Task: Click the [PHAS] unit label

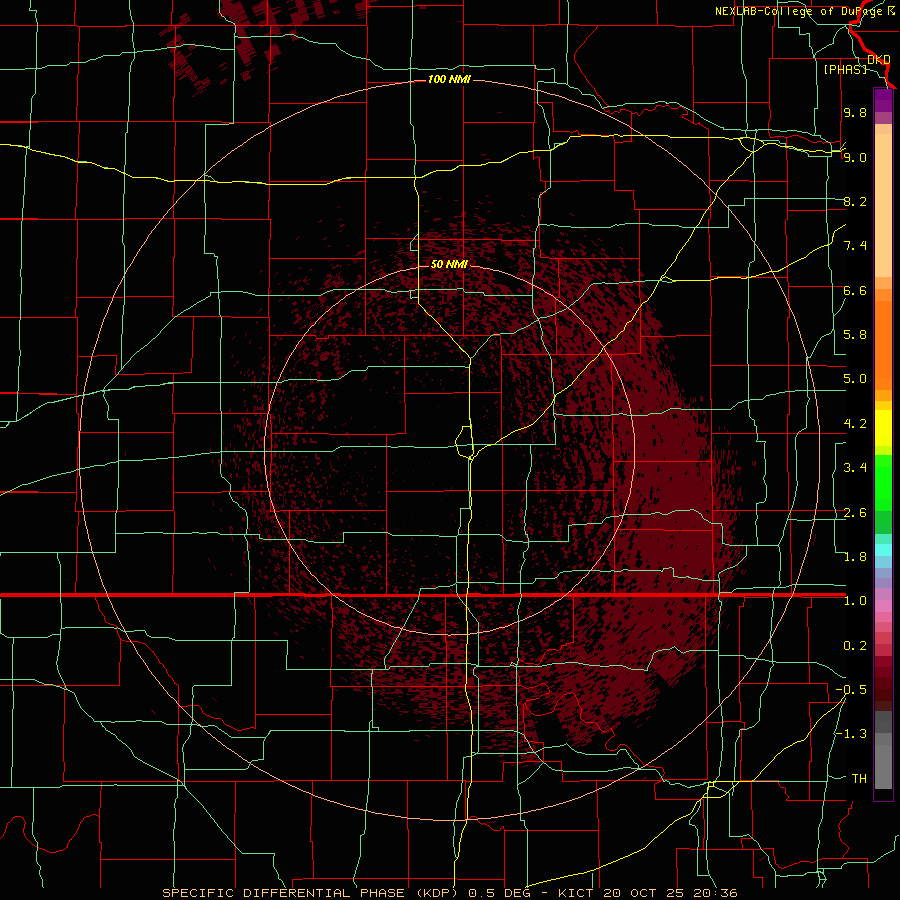Action: [845, 69]
